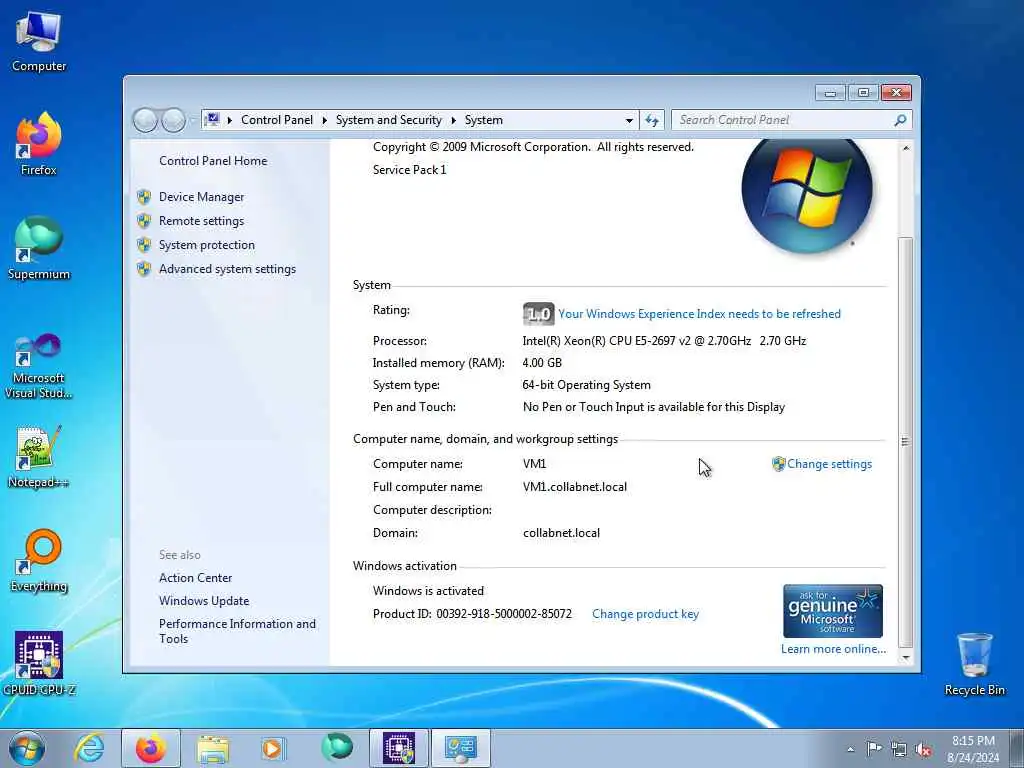Viewport: 1024px width, 768px height.
Task: Click the VM1.collabnet.local full computer name
Action: (x=575, y=487)
